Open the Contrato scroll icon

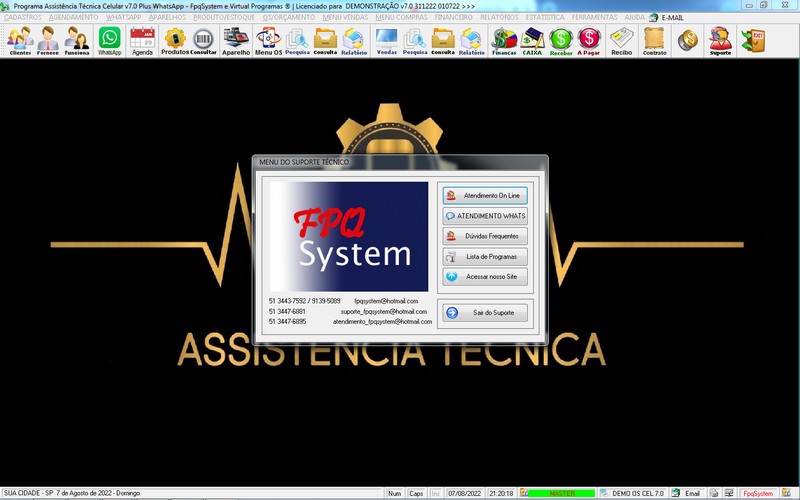click(x=655, y=41)
